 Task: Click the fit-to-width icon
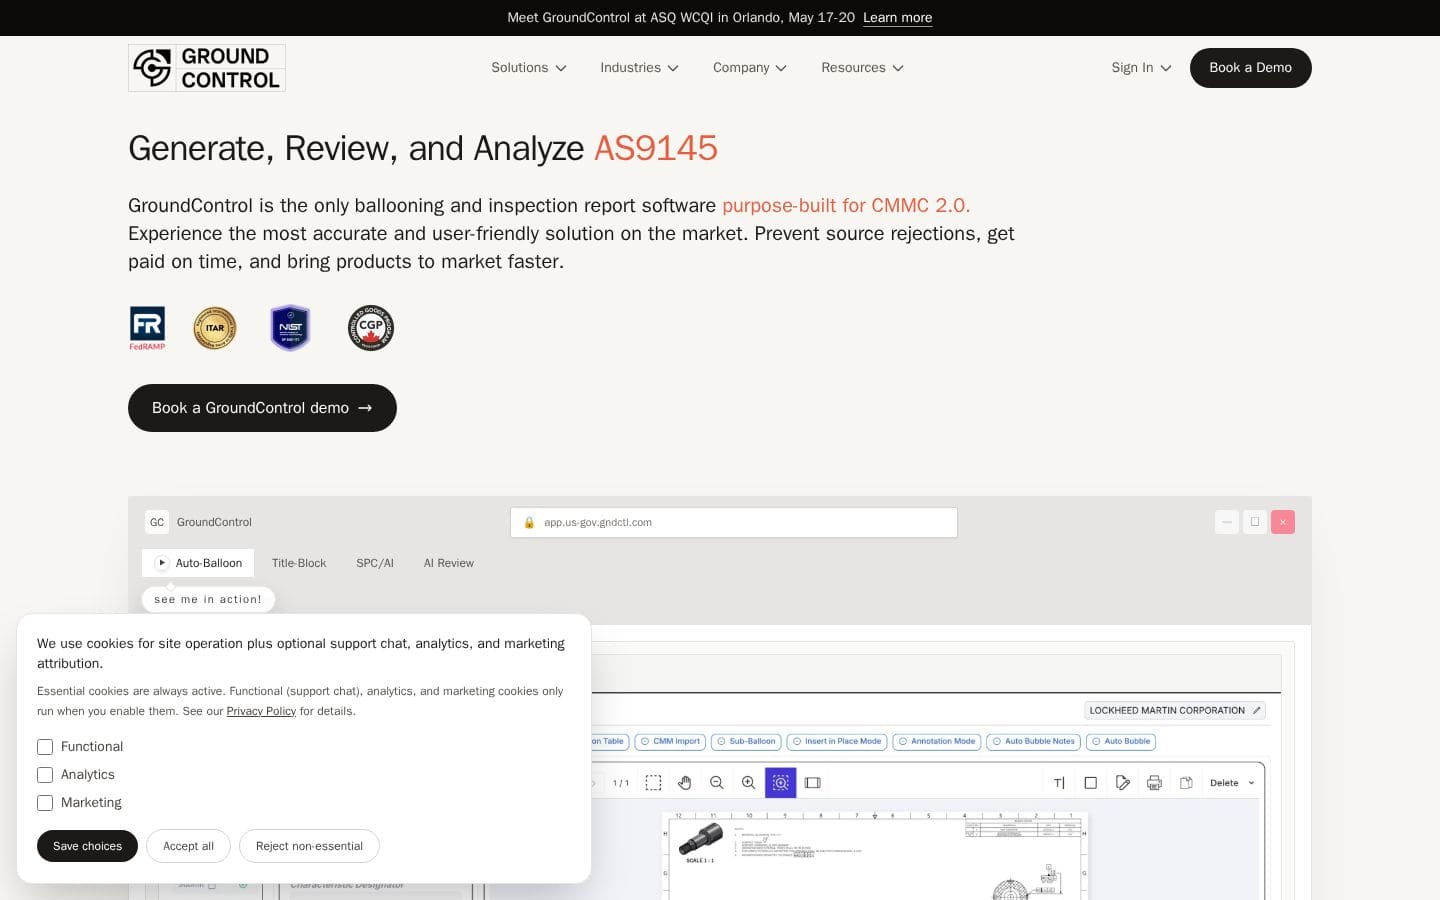coord(813,783)
